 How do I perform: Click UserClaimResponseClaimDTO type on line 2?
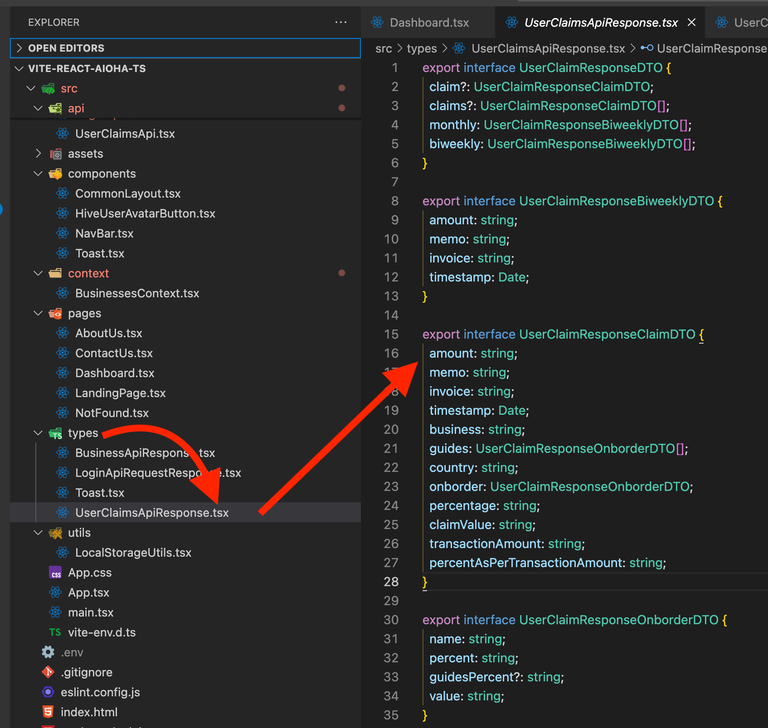coord(562,87)
